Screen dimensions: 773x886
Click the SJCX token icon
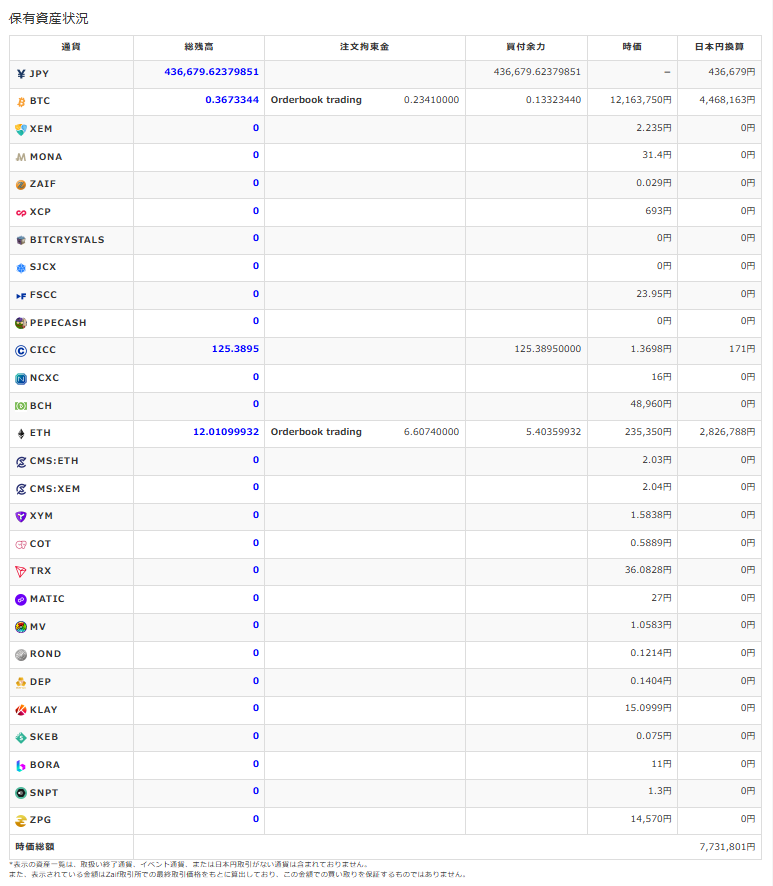click(x=21, y=268)
